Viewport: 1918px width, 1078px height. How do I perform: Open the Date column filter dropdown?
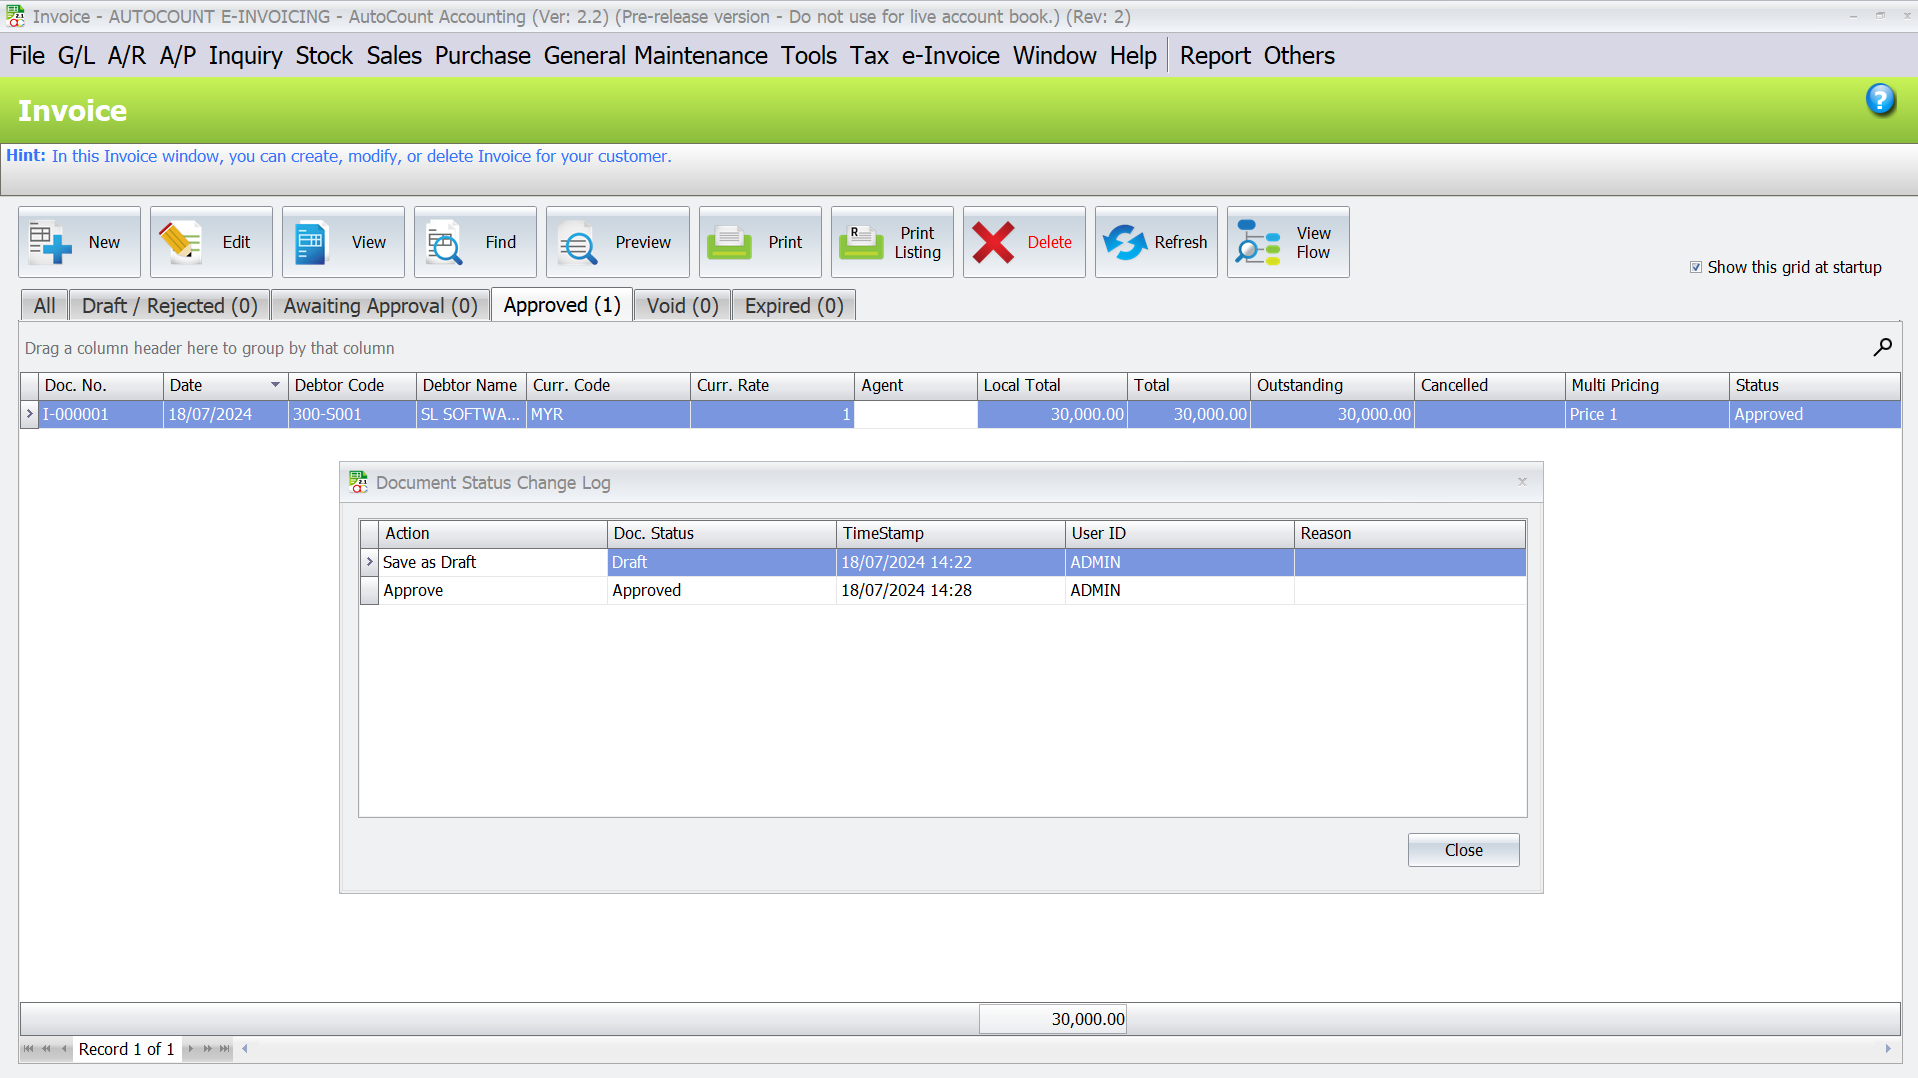coord(275,385)
